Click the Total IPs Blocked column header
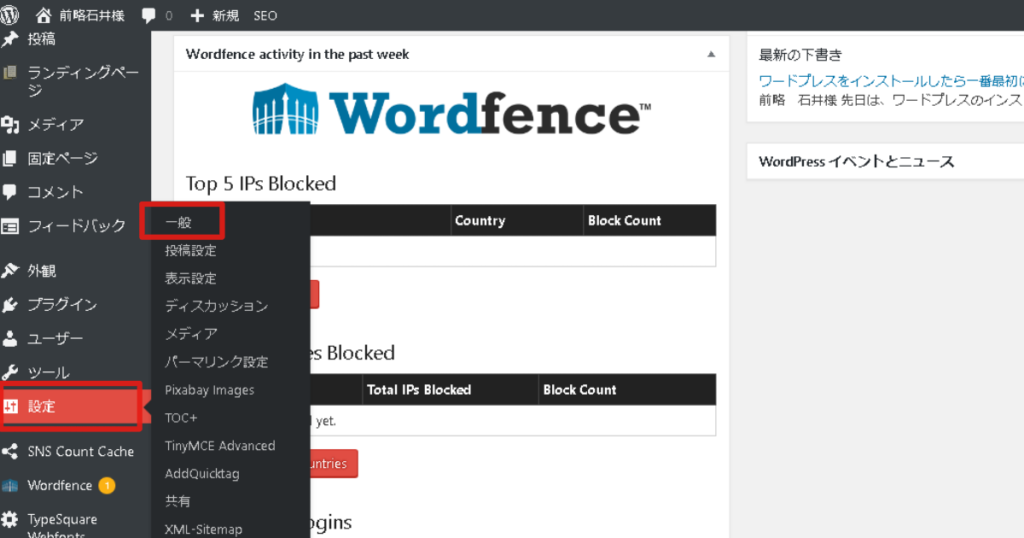Image resolution: width=1024 pixels, height=538 pixels. 419,390
